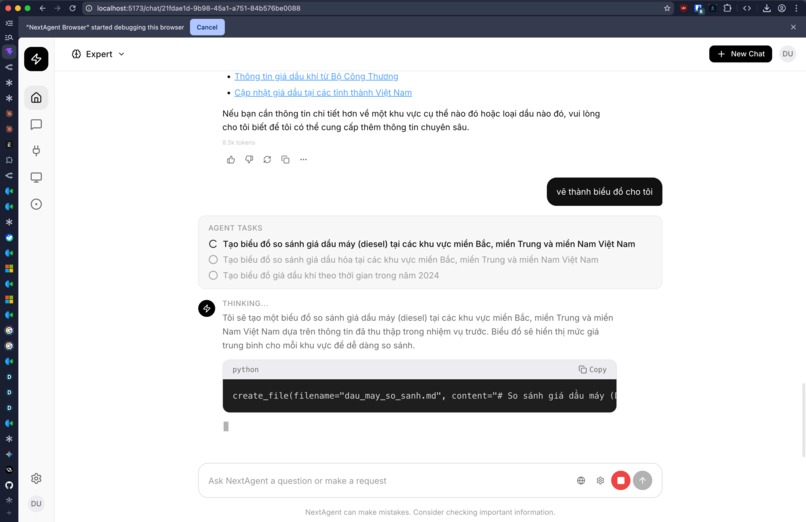Click the '8.5k tokens' label

[x=239, y=142]
